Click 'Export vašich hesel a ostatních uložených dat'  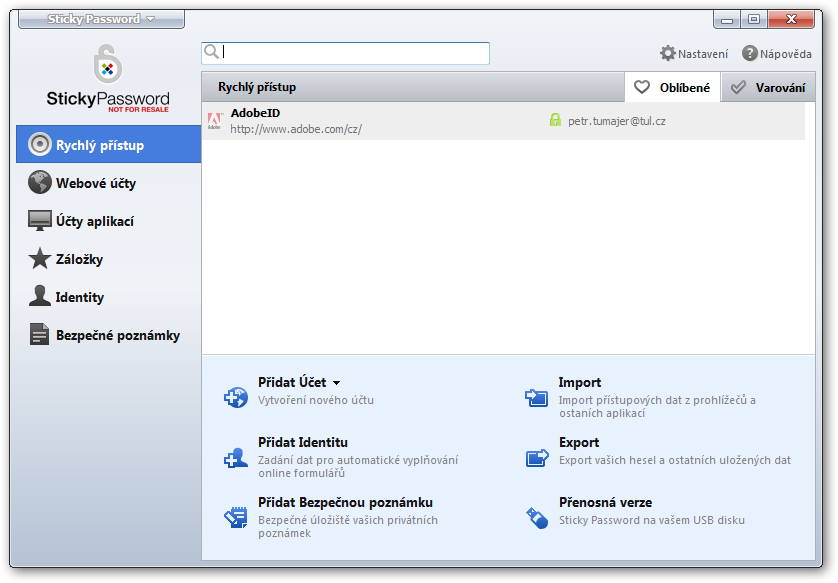(x=675, y=460)
